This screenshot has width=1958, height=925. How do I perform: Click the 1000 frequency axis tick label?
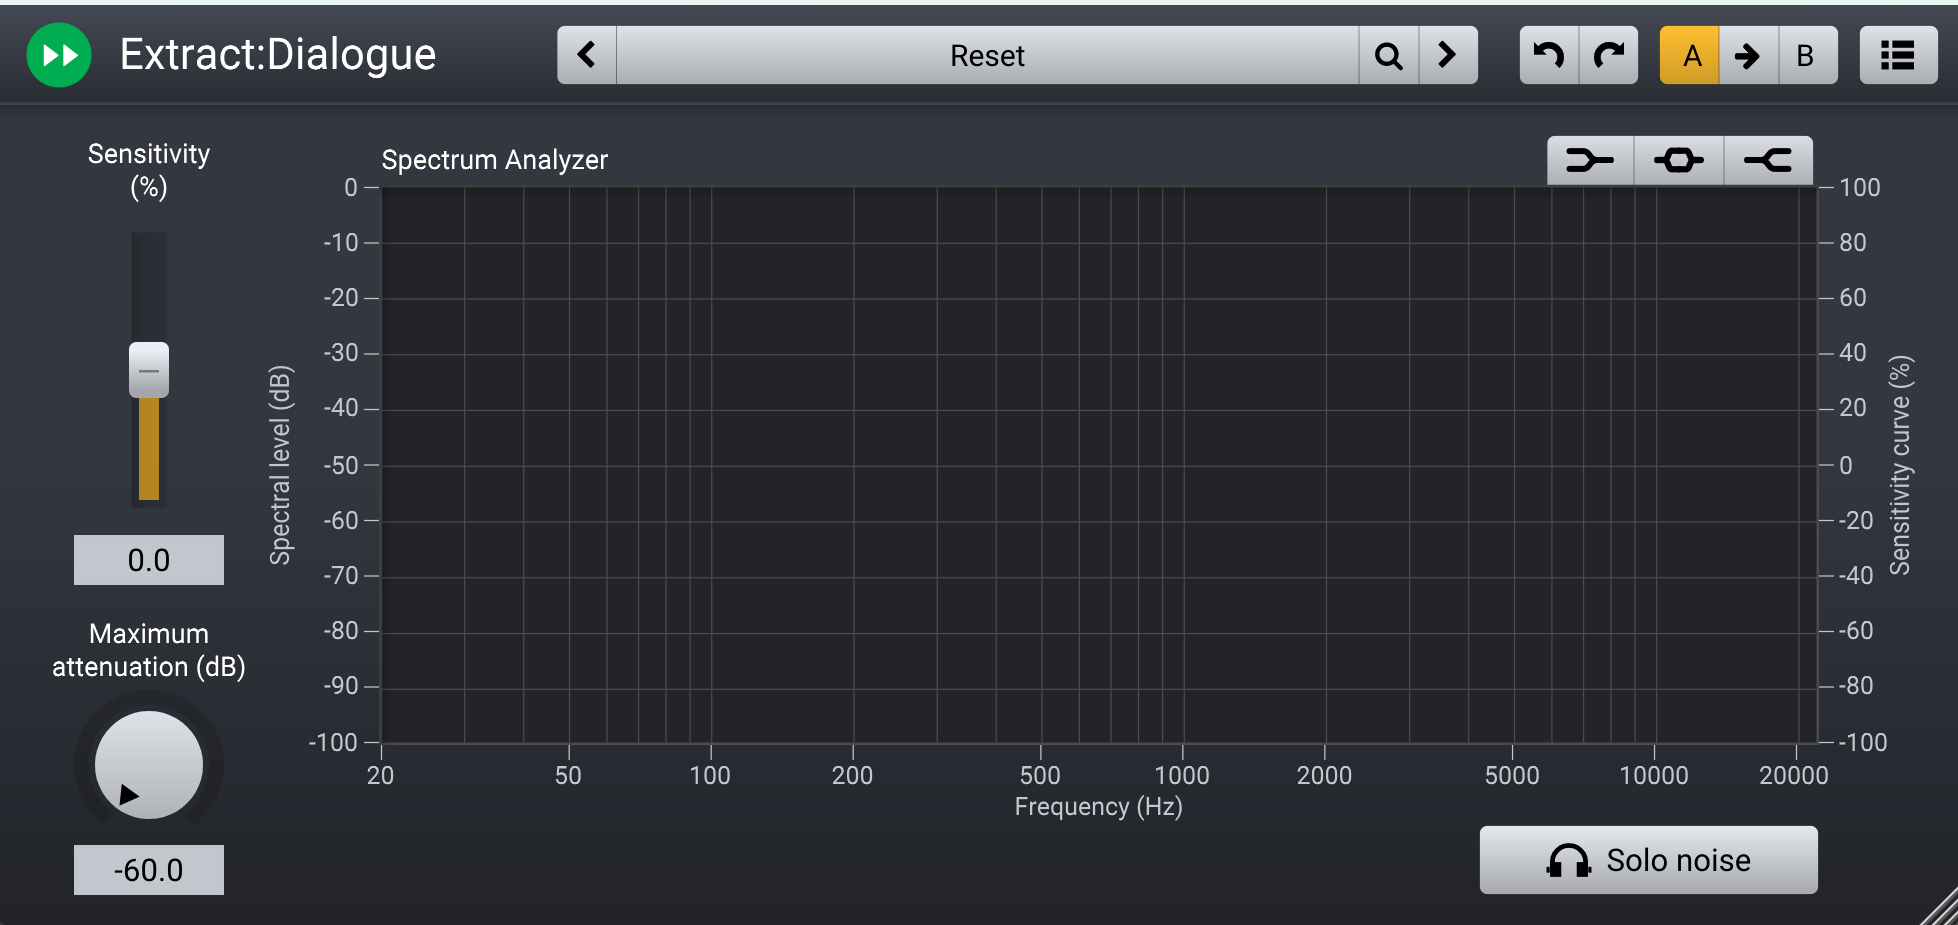[1182, 775]
